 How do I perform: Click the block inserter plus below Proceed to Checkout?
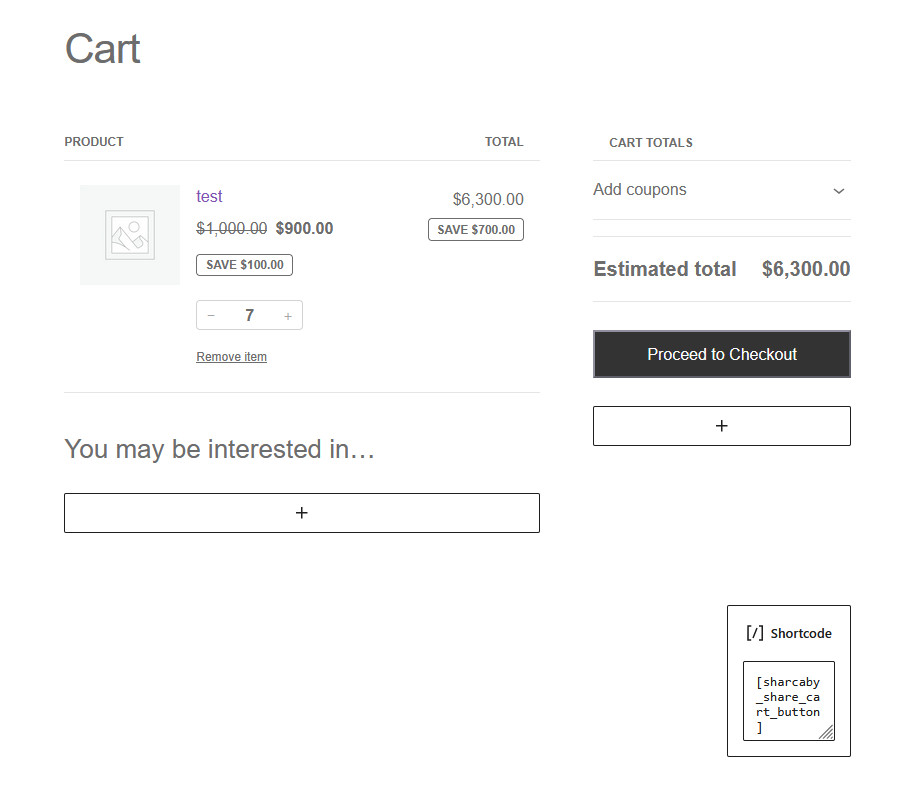pos(721,425)
